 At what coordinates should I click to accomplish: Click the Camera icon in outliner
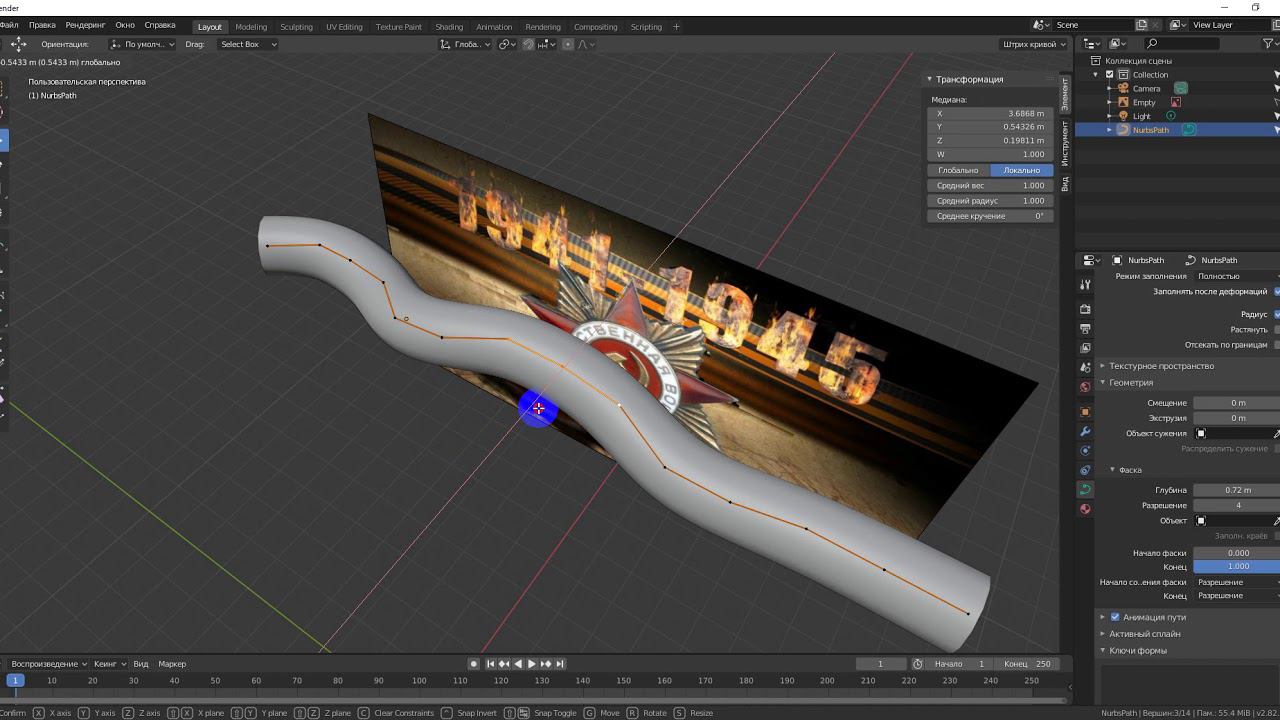(1123, 88)
